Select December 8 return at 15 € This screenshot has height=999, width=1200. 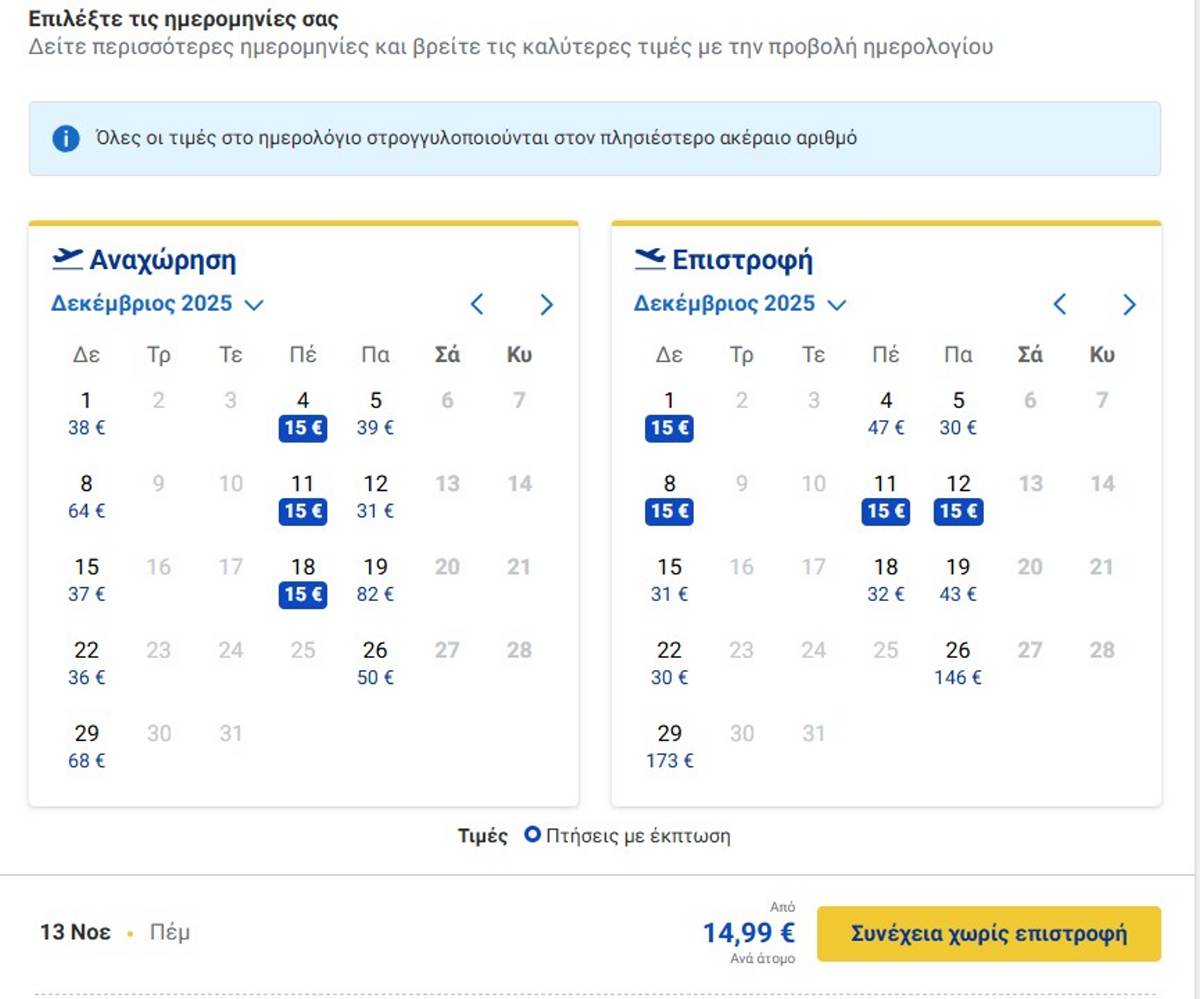(x=669, y=498)
